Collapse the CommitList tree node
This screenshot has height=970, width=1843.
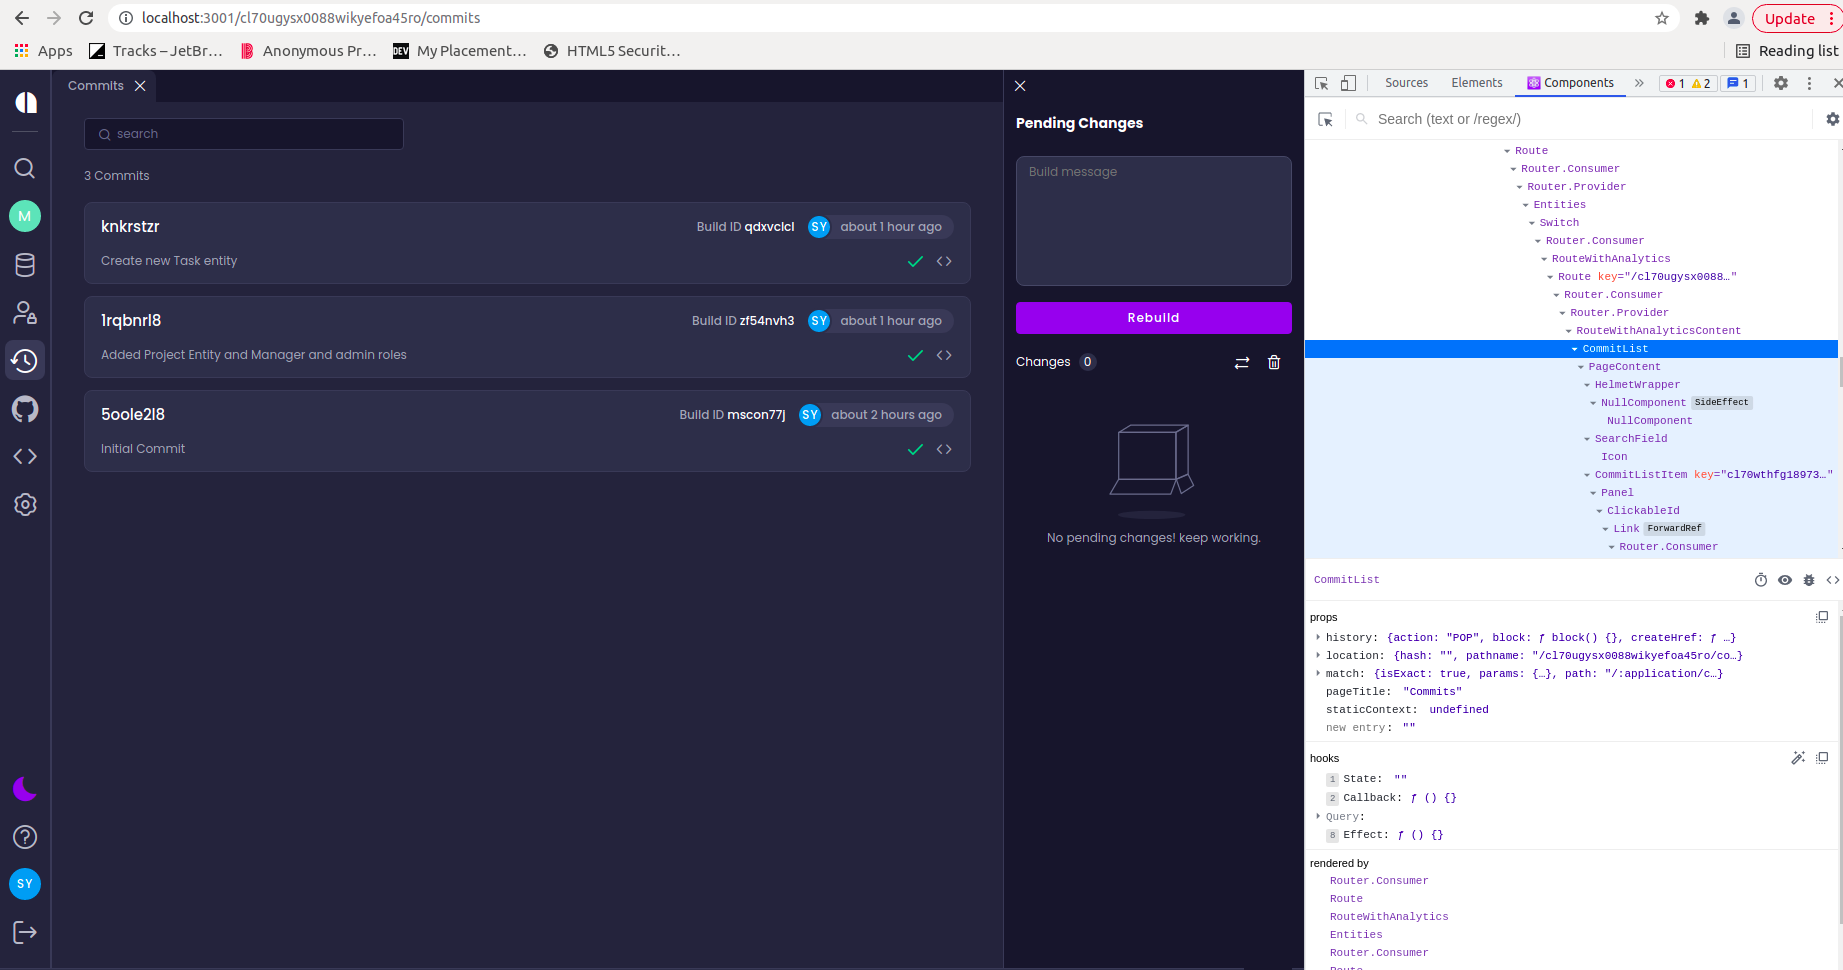coord(1575,348)
